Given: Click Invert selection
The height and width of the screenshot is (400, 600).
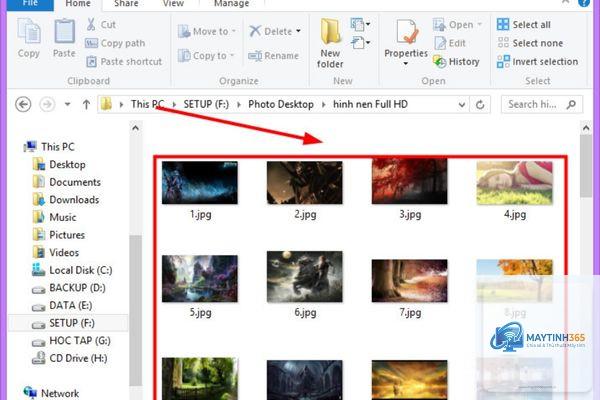Looking at the screenshot, I should pos(537,61).
